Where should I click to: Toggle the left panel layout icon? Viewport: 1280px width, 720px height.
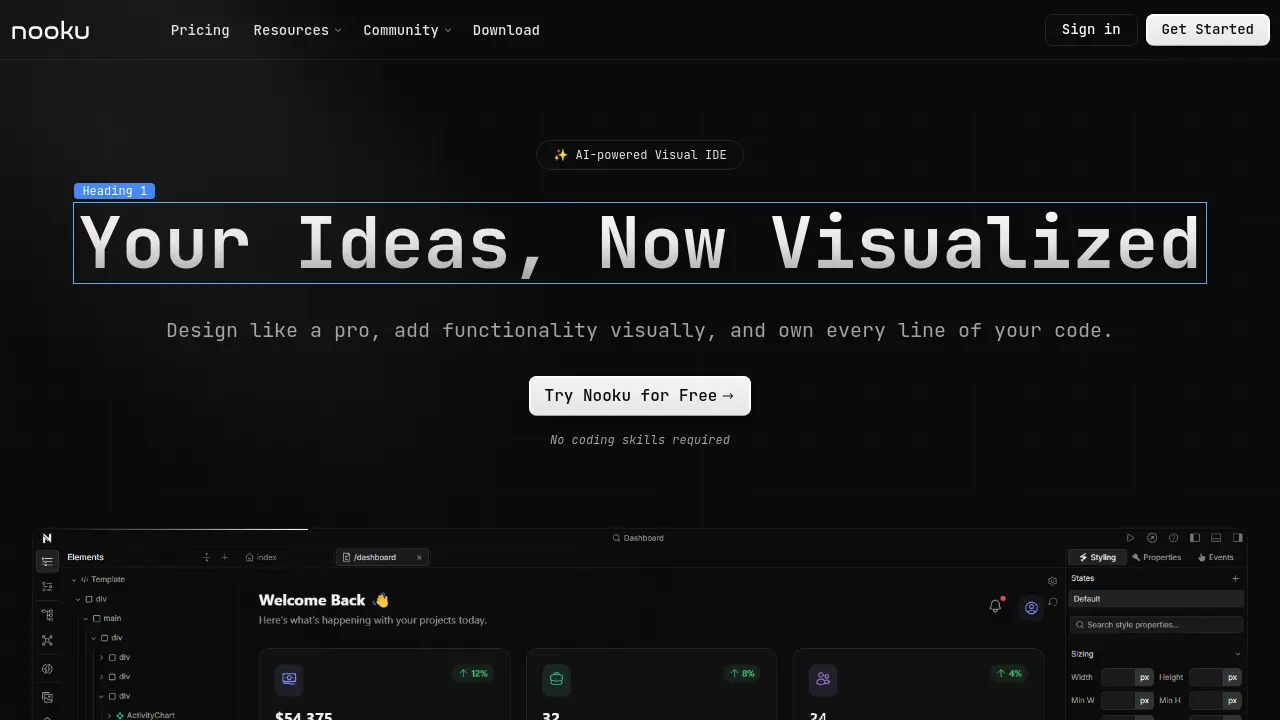[1195, 538]
